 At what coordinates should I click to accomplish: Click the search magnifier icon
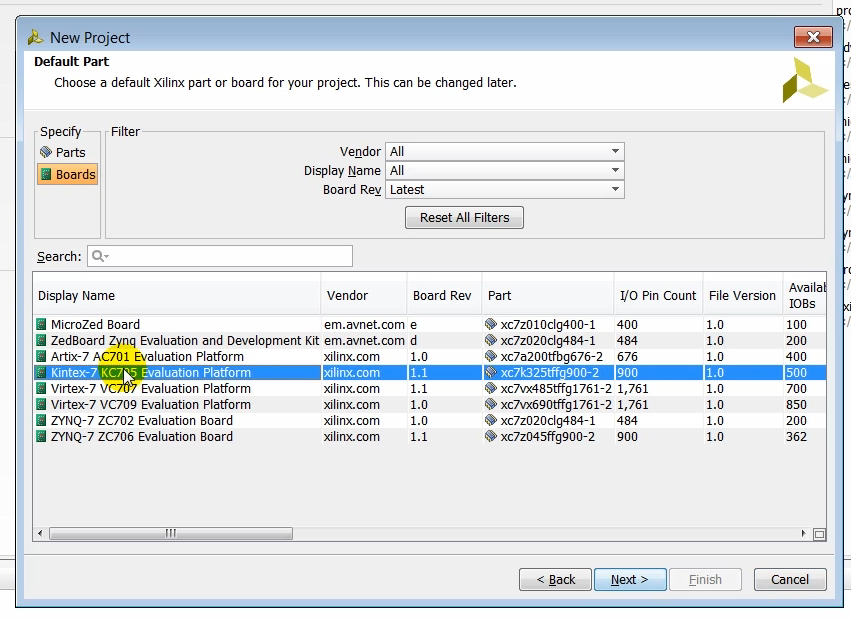[x=99, y=256]
